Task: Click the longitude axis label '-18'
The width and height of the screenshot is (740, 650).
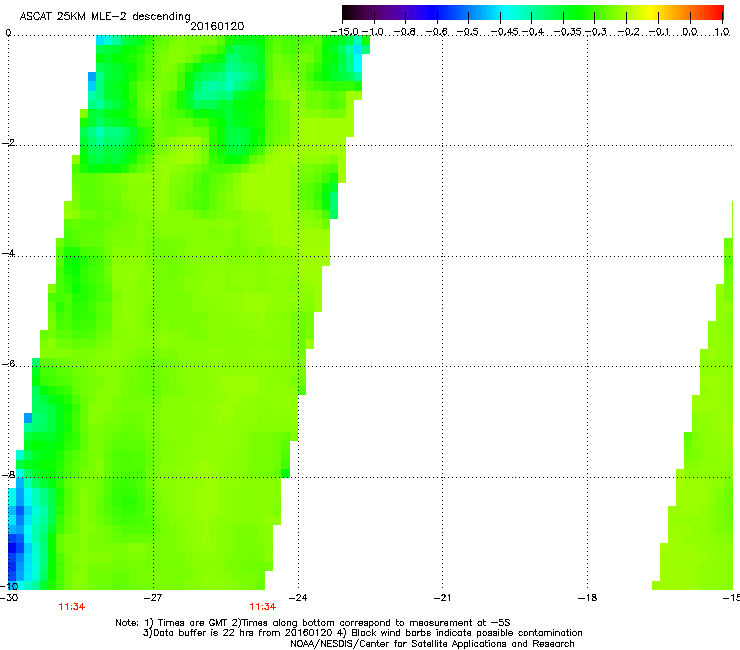Action: pos(587,598)
